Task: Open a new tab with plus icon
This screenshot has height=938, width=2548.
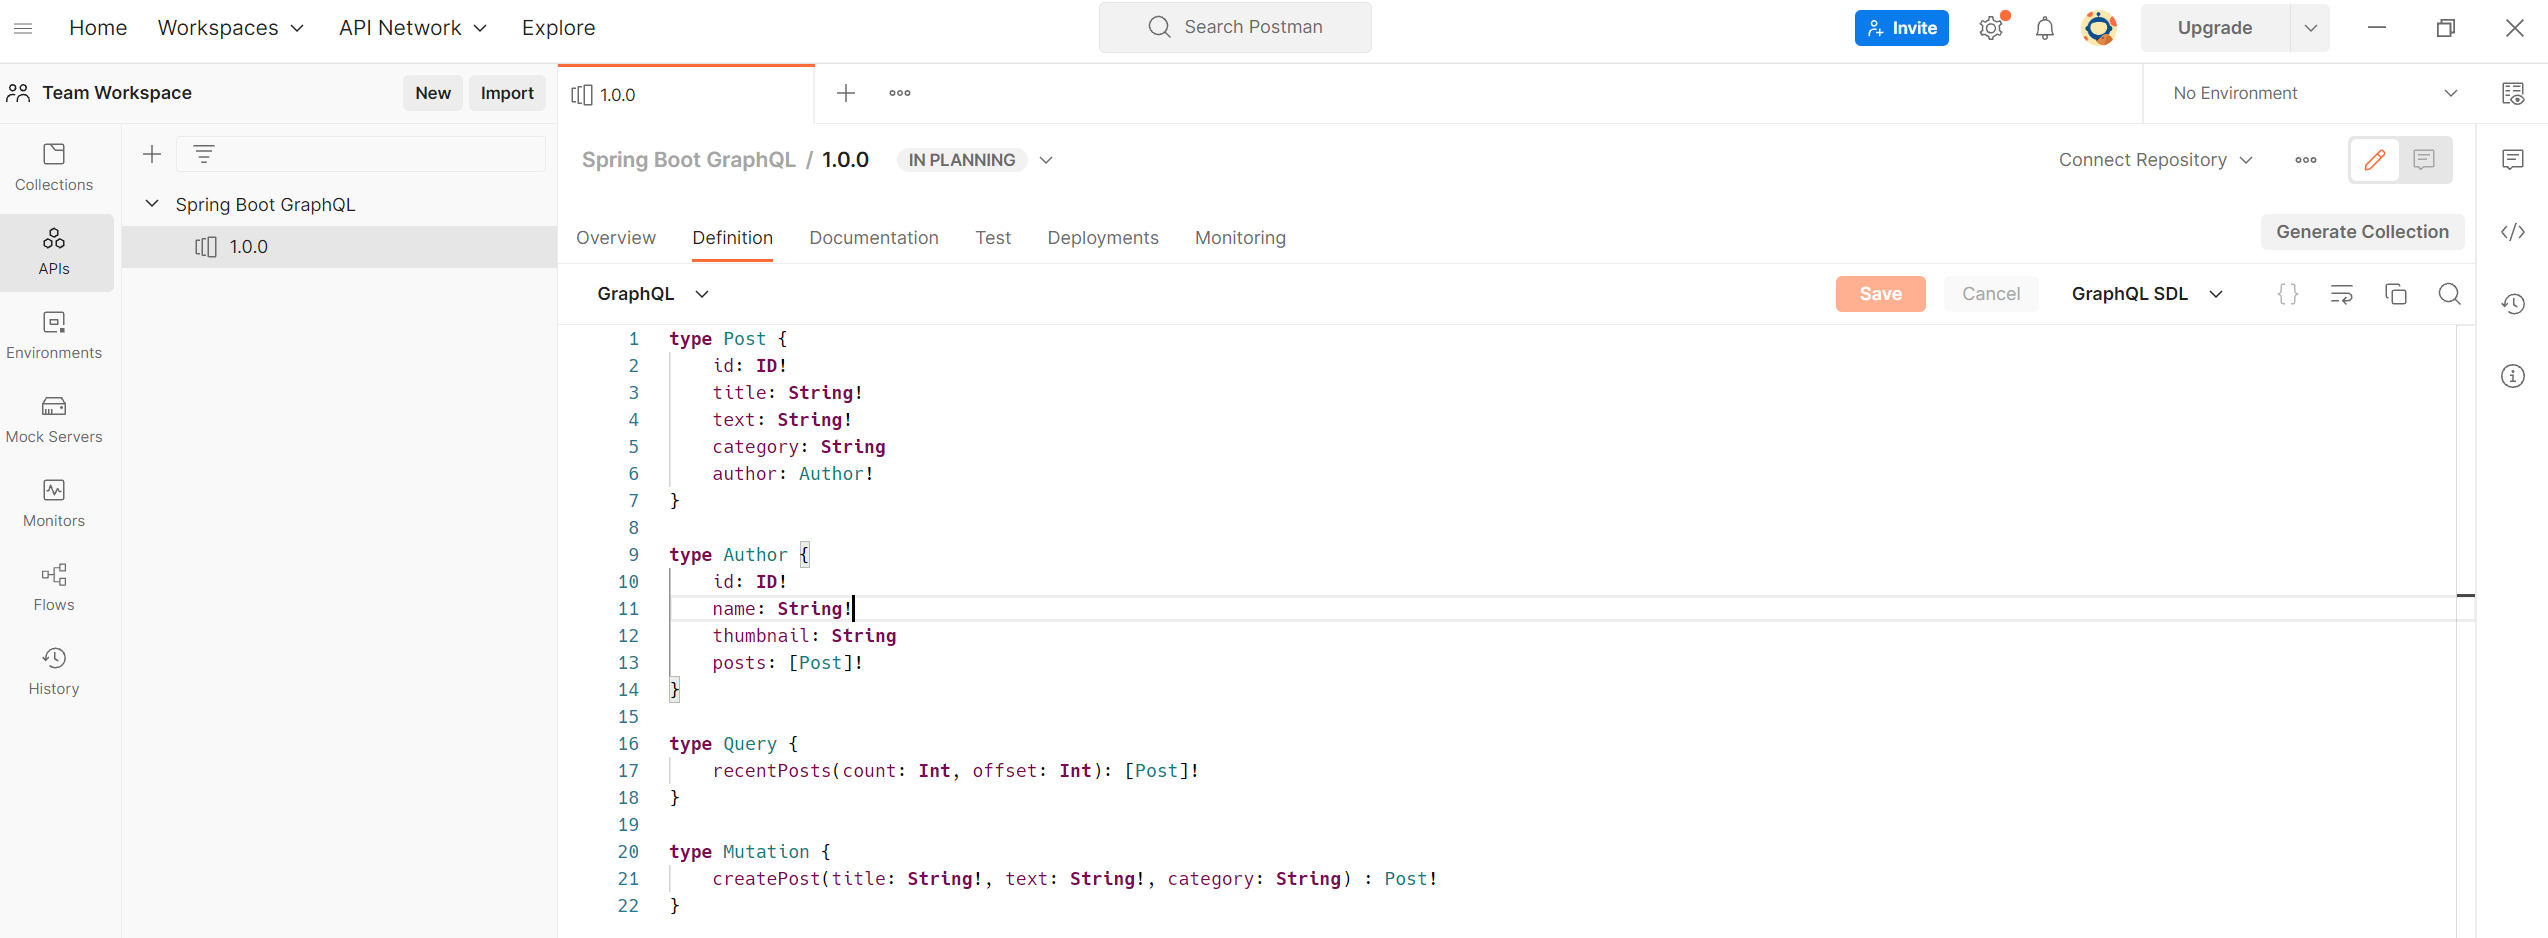Action: coord(846,93)
